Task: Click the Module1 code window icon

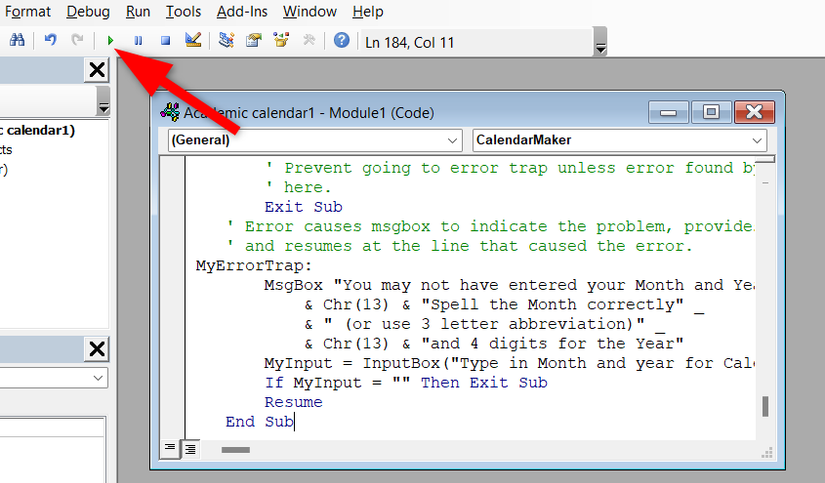Action: click(x=170, y=112)
